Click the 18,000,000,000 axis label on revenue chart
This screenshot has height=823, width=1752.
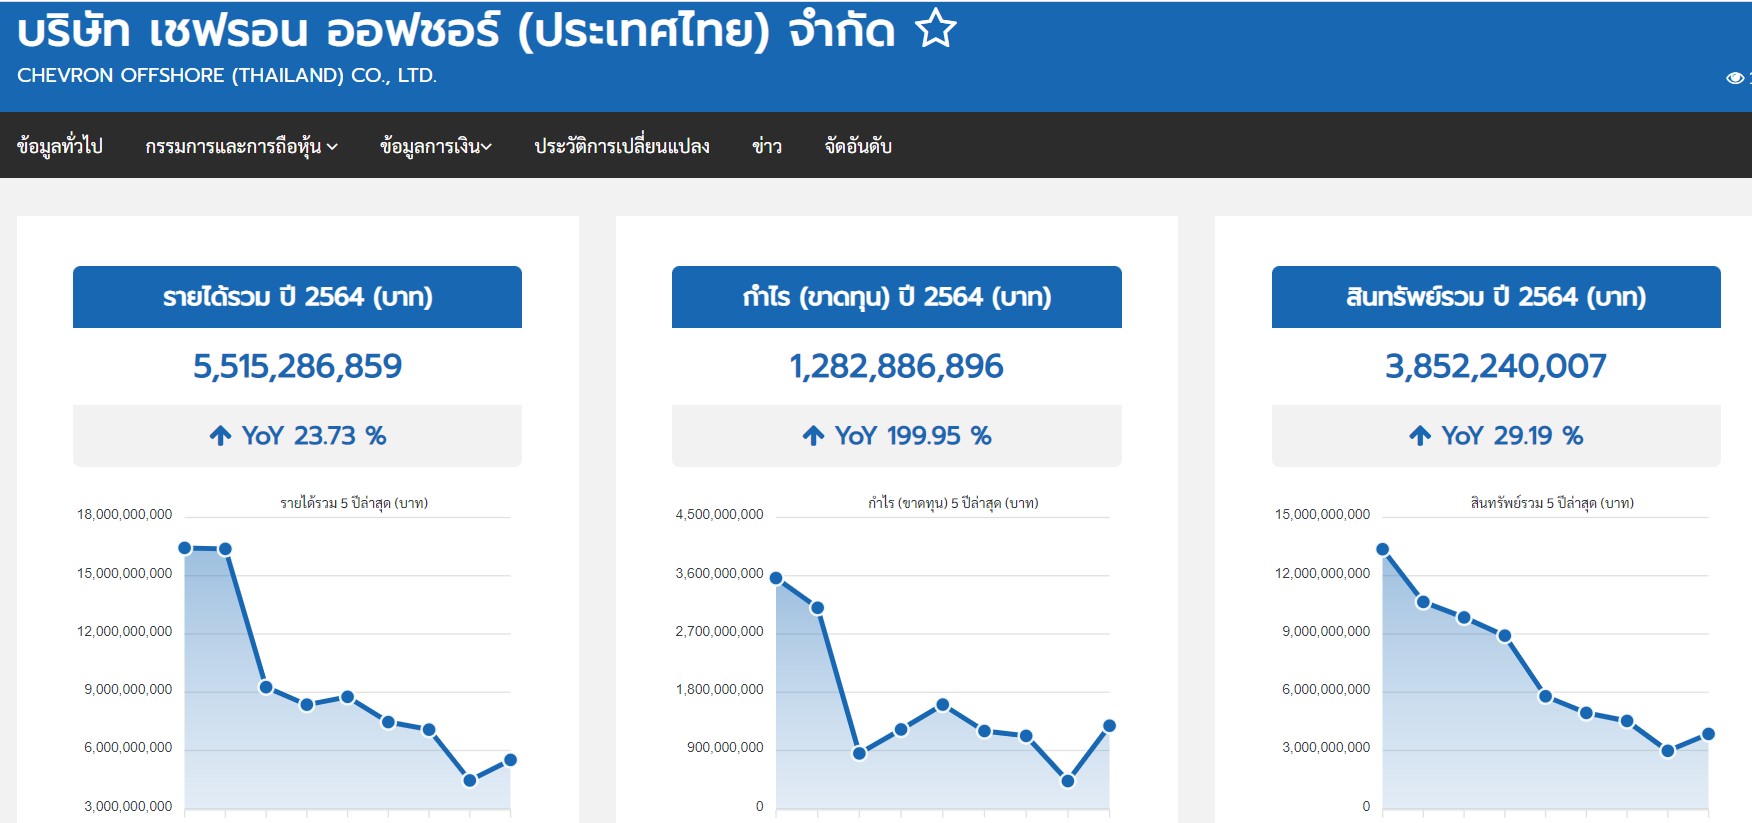[125, 514]
